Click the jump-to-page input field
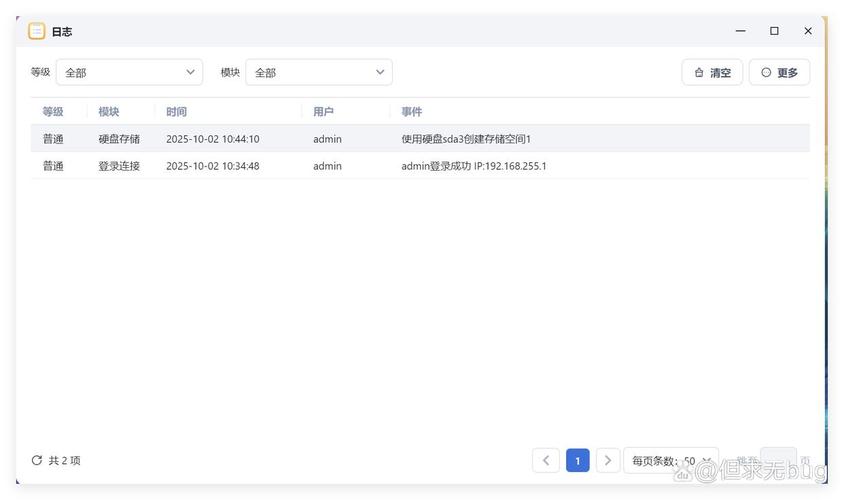Image resolution: width=844 pixels, height=500 pixels. 778,461
